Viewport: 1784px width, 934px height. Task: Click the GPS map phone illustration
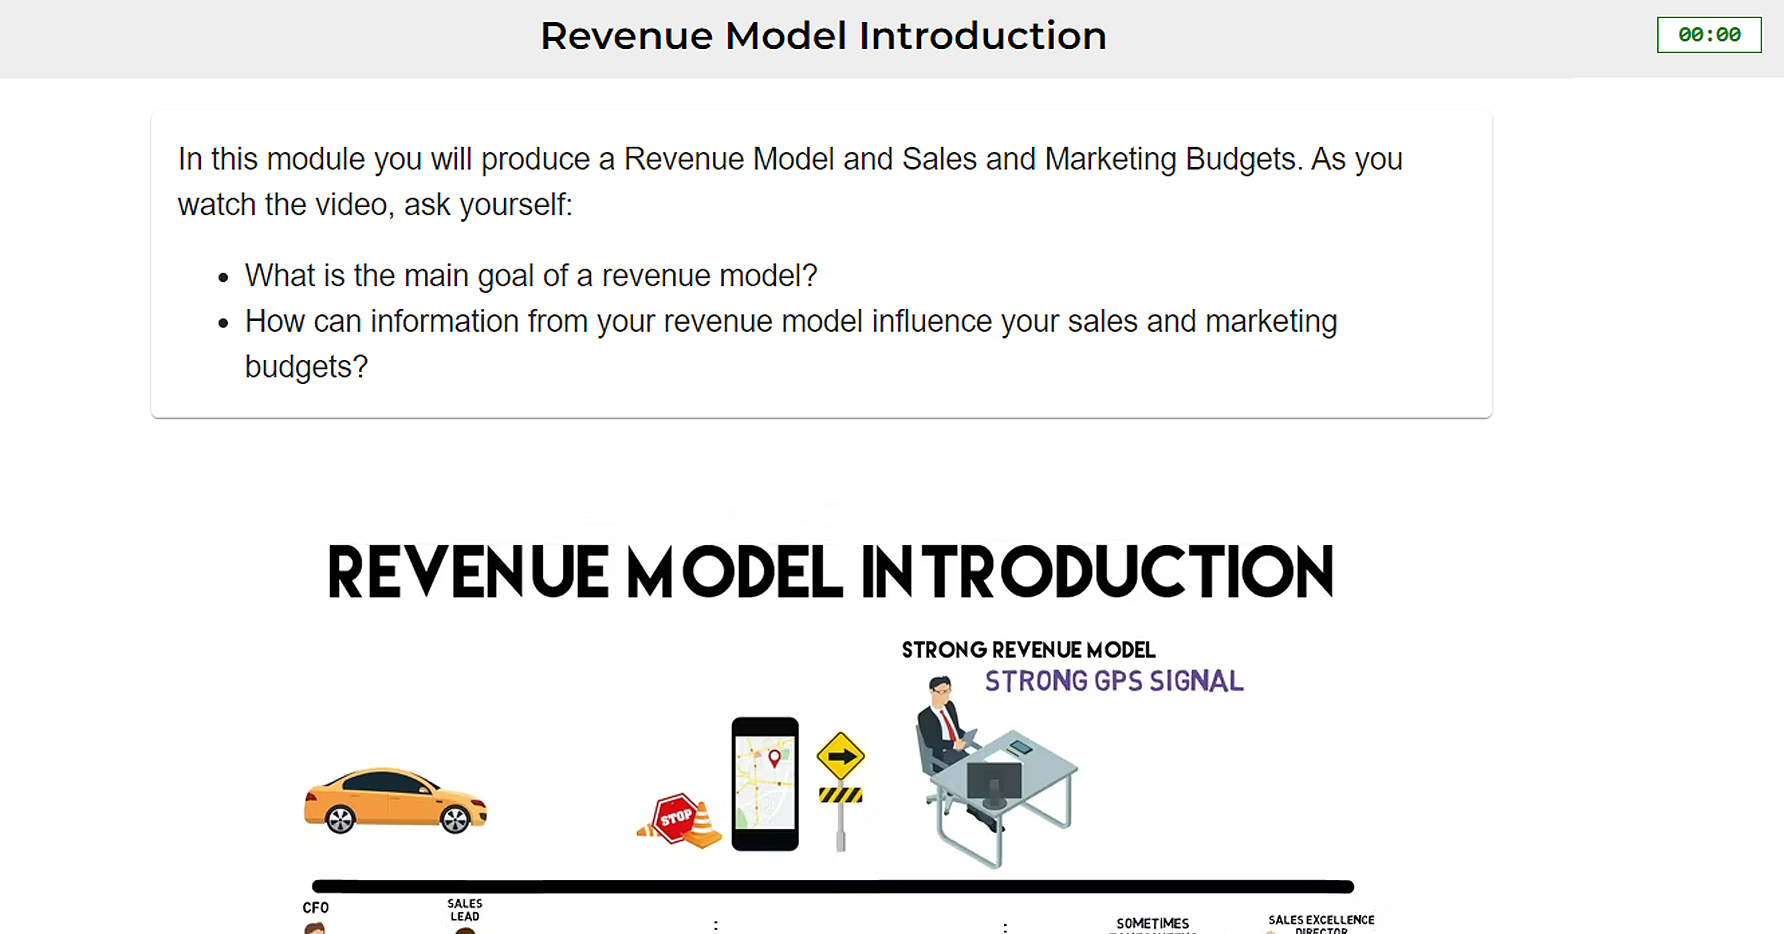[765, 783]
